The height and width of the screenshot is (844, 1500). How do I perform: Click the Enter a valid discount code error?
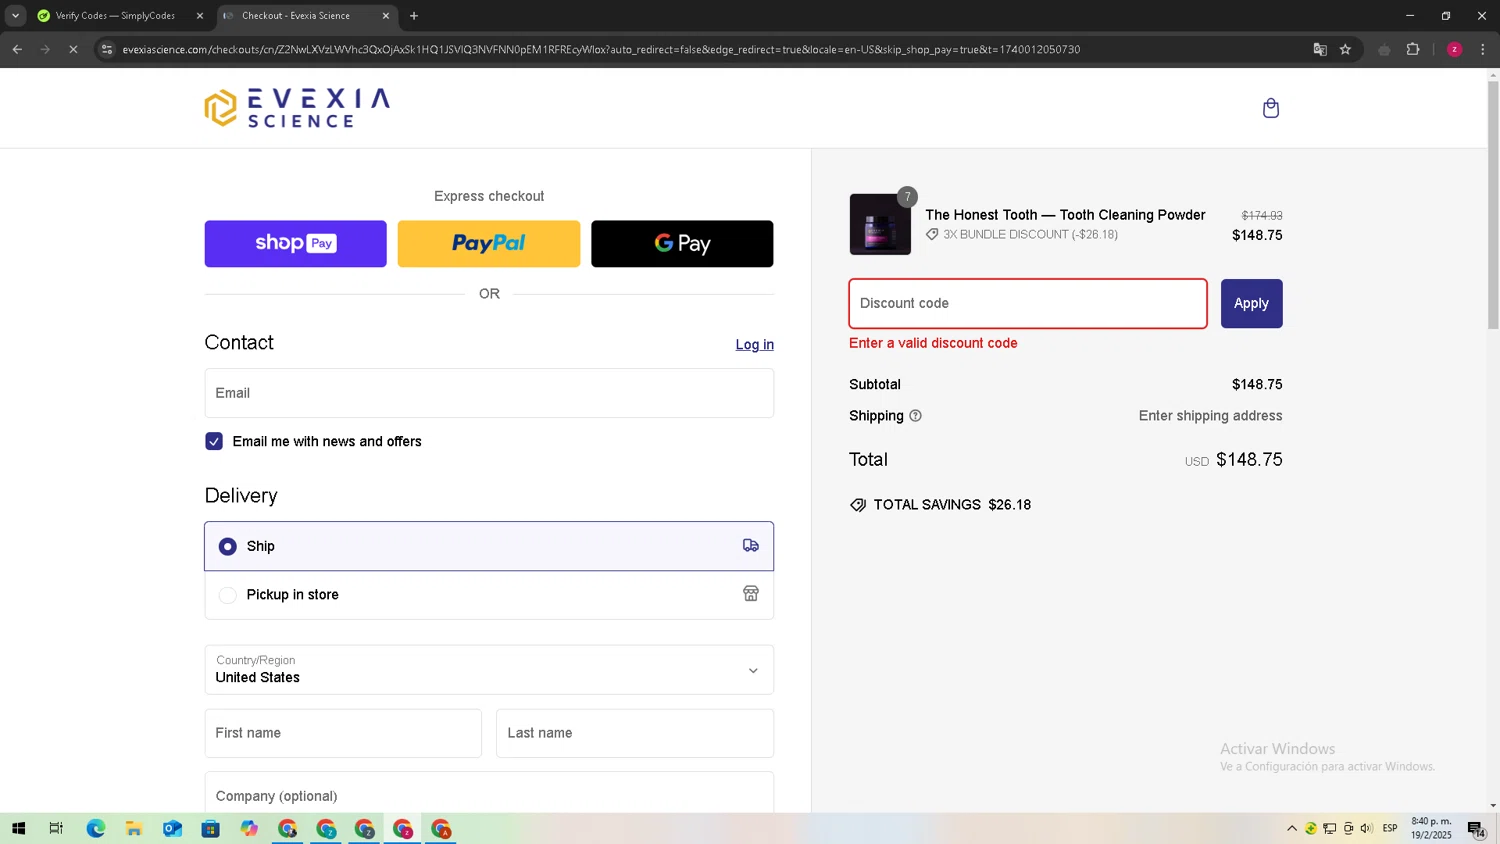(933, 343)
